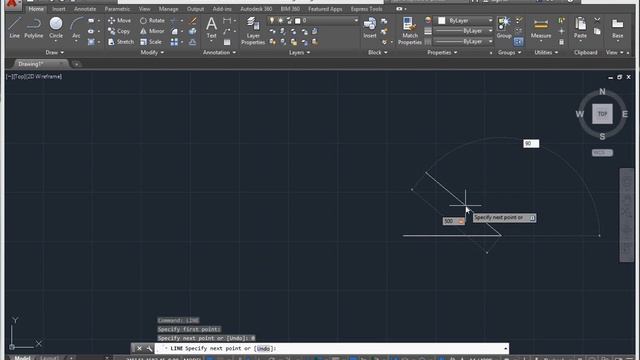Toggle layer 0 on/off light bulb

[271, 20]
